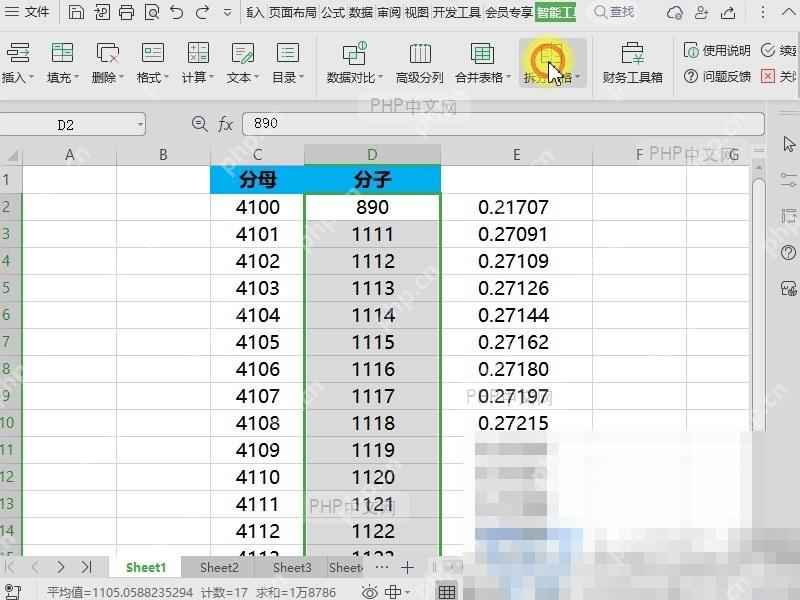Click the 问题反馈 button

[x=717, y=77]
